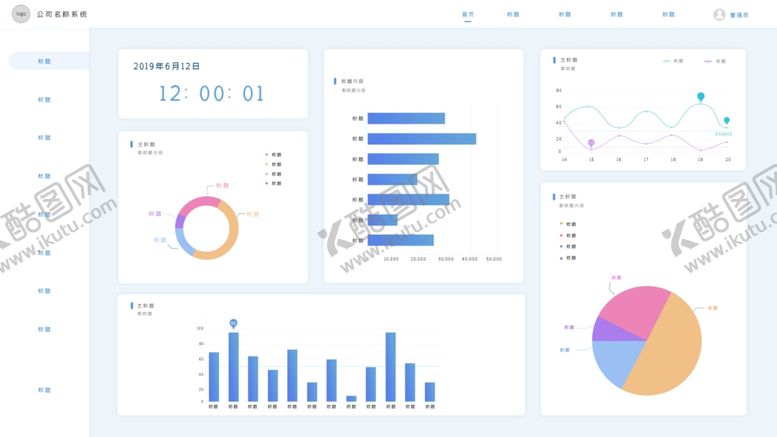The image size is (777, 437).
Task: Open the 首页 tab in top navigation
Action: point(468,15)
